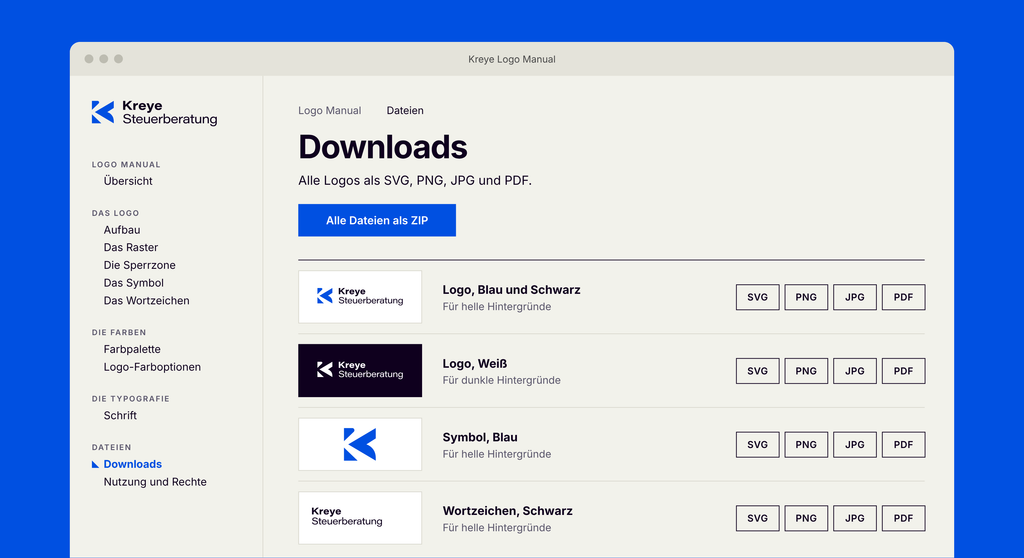Download JPG of Symbol, Blau
The image size is (1024, 558).
[855, 445]
